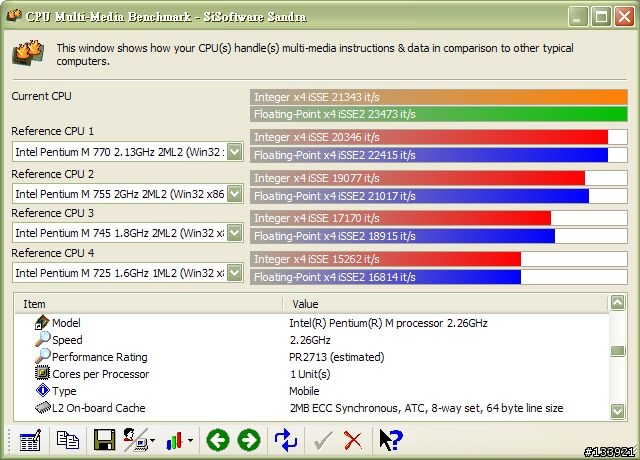Select the Pentium M 755 2GHz combo box
Image resolution: width=640 pixels, height=460 pixels.
[x=128, y=193]
